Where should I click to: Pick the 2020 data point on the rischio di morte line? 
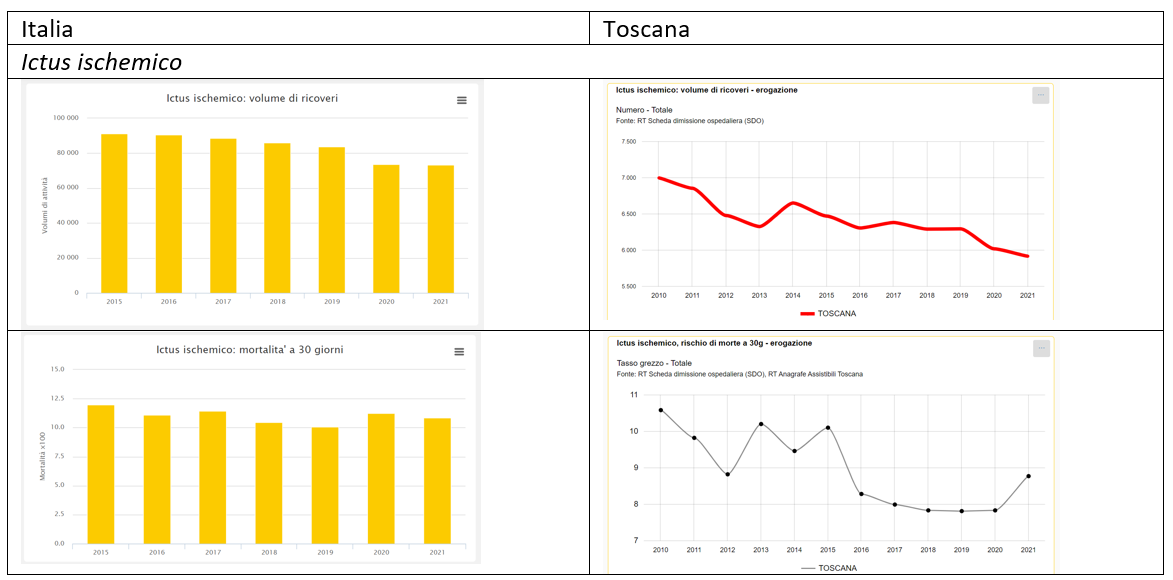click(995, 510)
